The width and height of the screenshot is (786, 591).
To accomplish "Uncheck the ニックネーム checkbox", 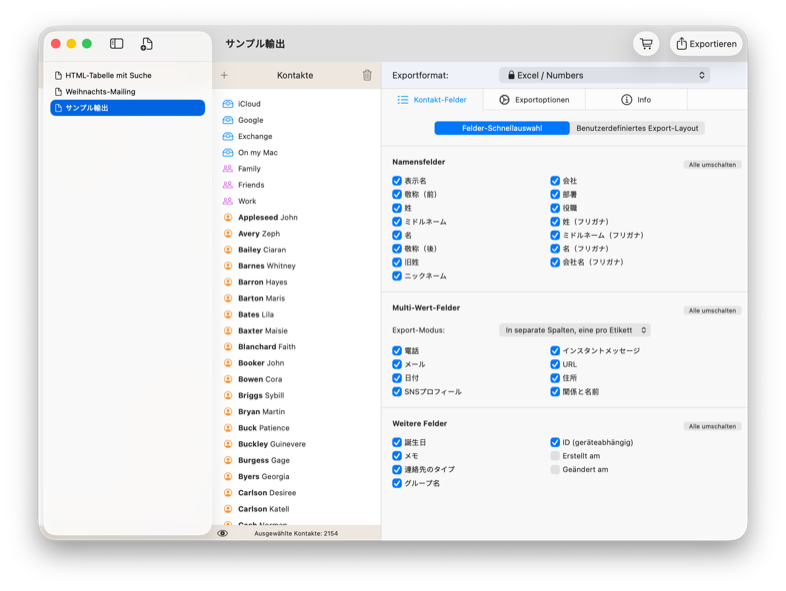I will pos(397,276).
